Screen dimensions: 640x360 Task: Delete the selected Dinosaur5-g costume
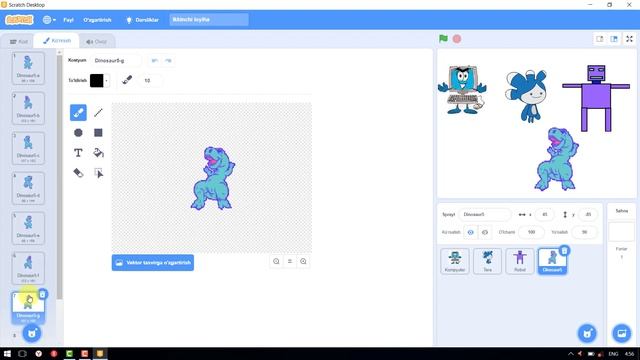pyautogui.click(x=42, y=294)
